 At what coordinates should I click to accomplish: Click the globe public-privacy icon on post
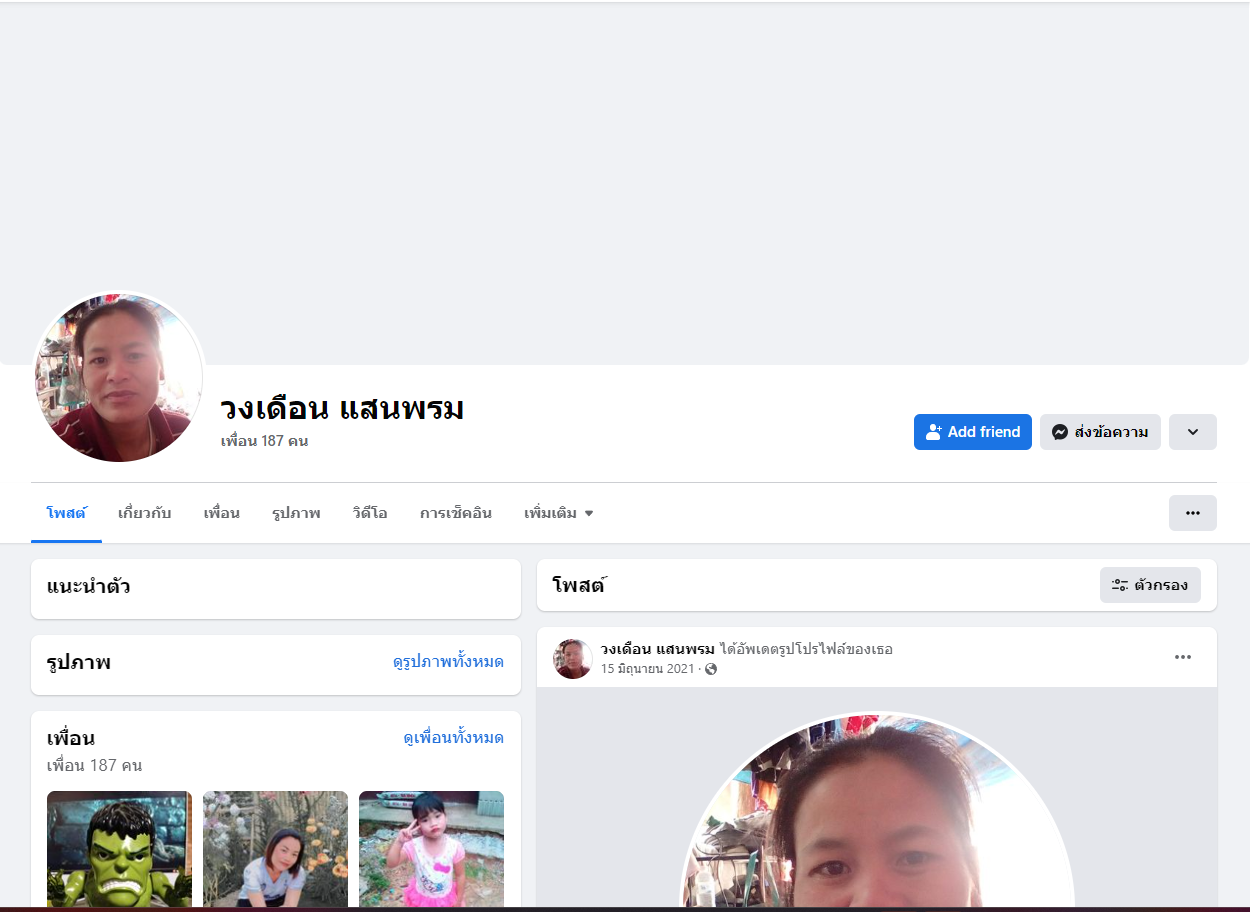(x=711, y=669)
